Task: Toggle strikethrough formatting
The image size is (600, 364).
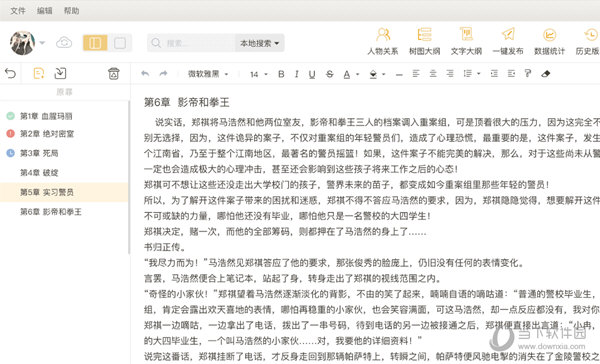Action: click(x=329, y=74)
